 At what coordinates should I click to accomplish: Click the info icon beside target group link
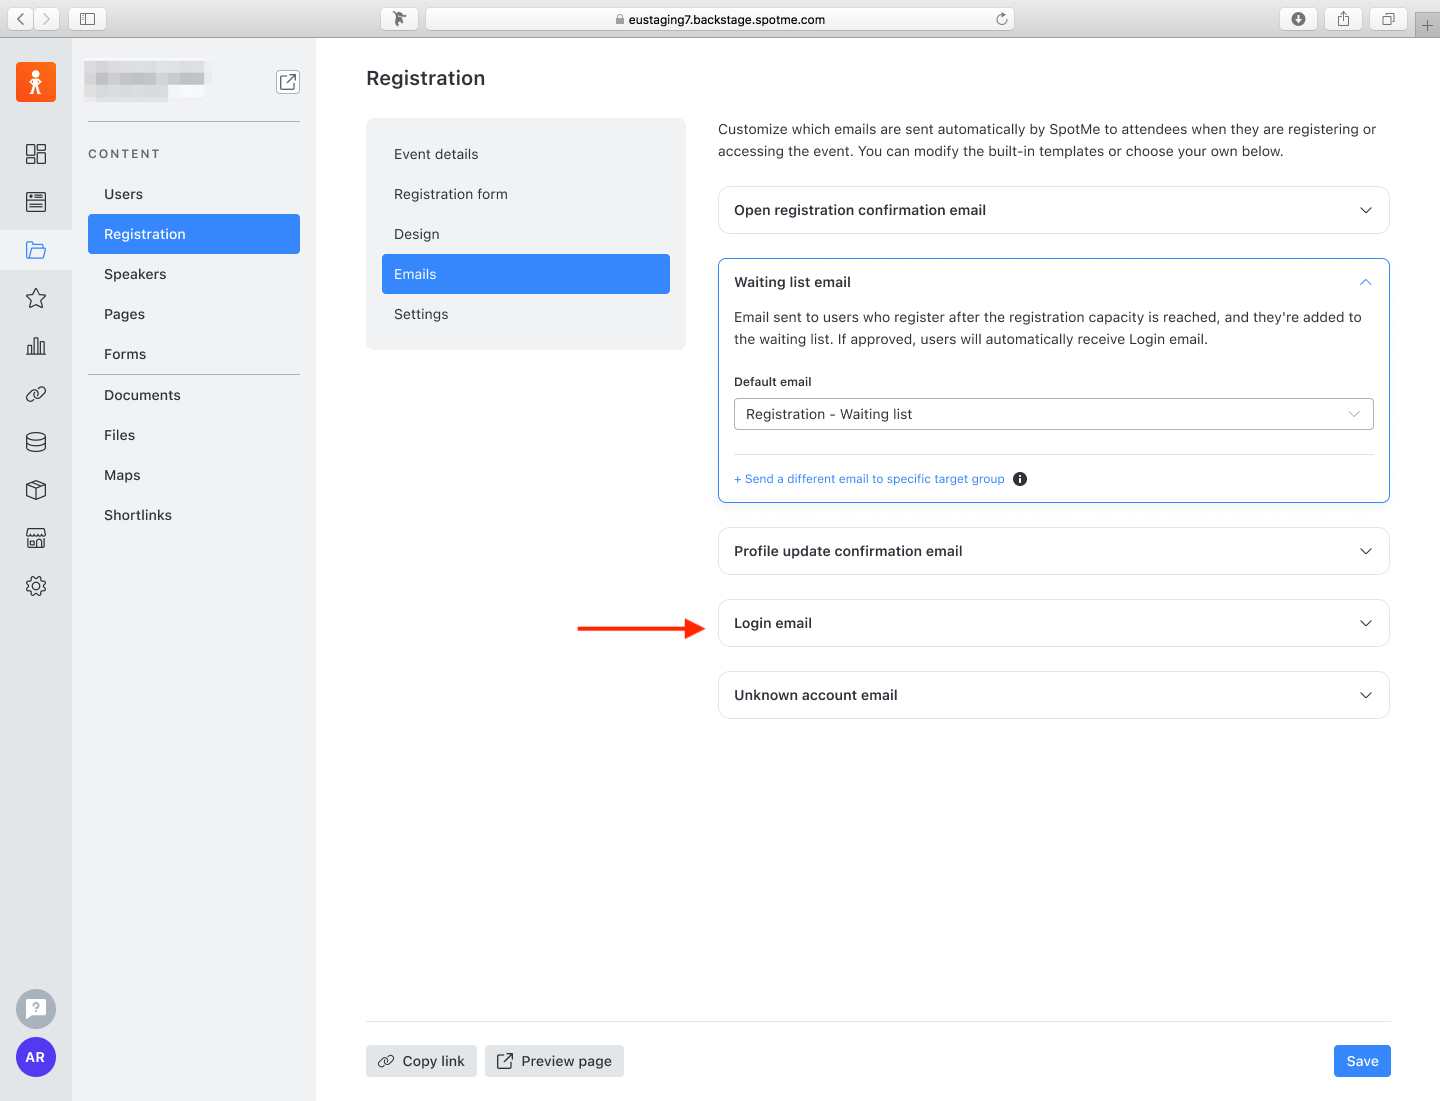1020,479
